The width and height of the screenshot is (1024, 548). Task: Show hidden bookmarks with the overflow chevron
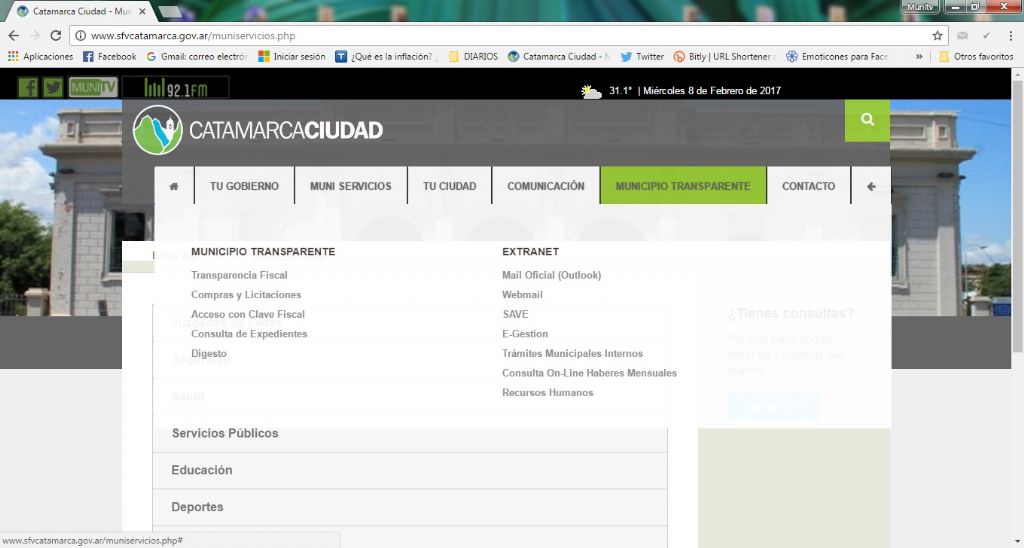[919, 57]
